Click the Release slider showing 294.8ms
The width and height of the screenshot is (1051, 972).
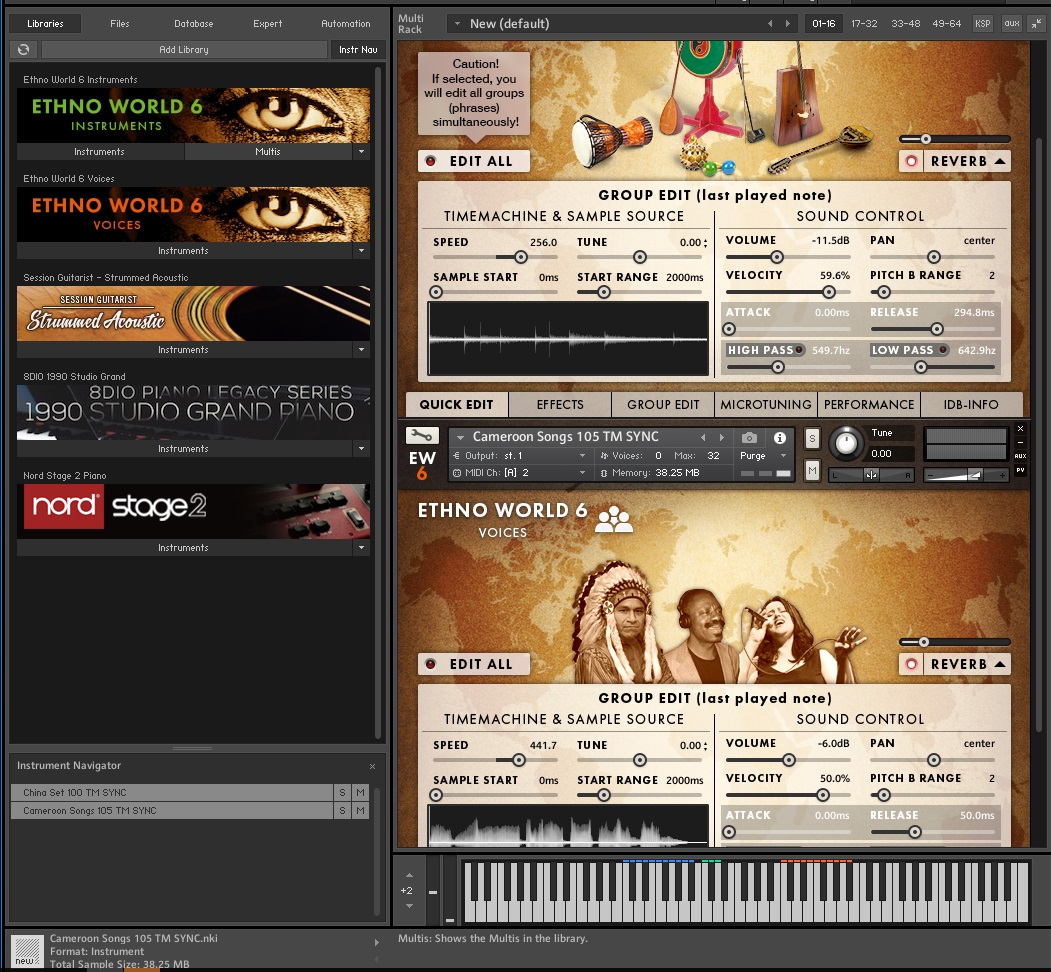(x=932, y=329)
